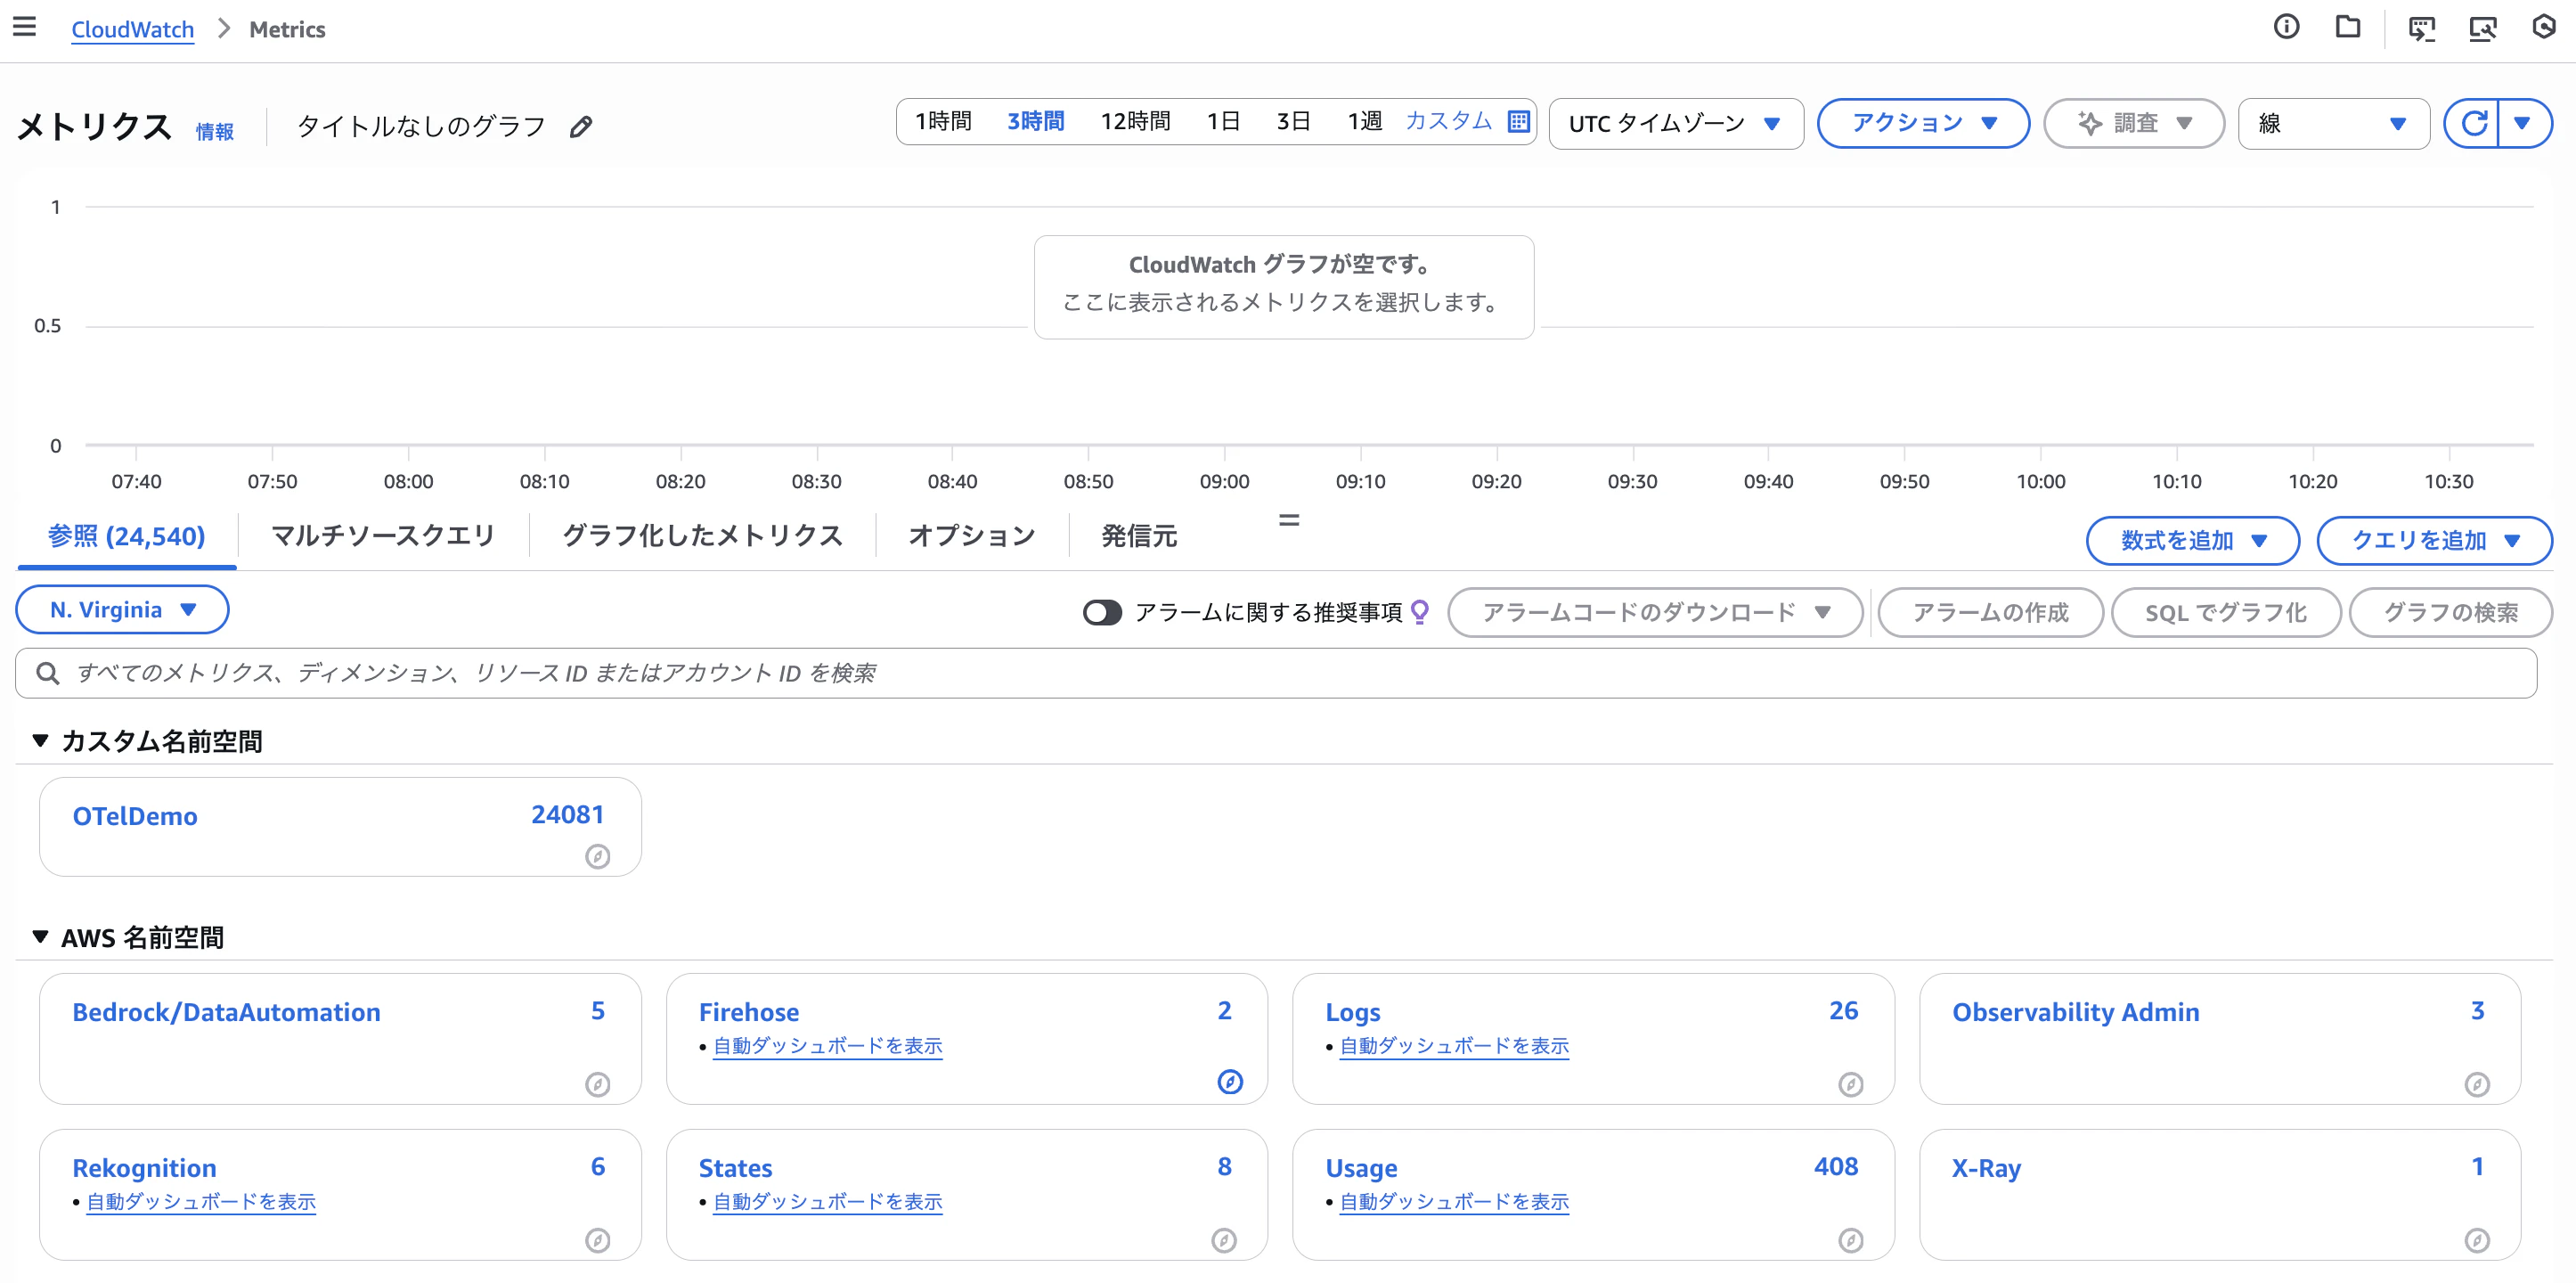The image size is (2576, 1283).
Task: Click the screen search icon in top bar
Action: (x=2483, y=28)
